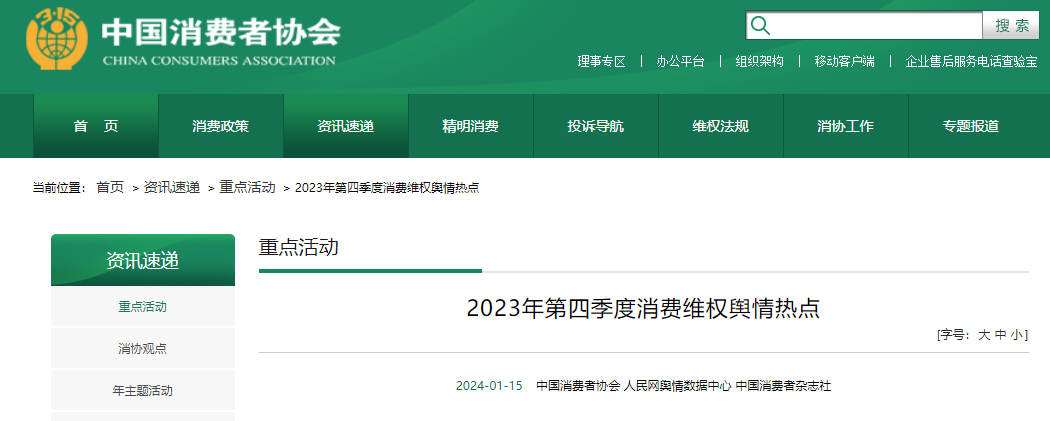Open the 消协工作 navigation tab
Screen dimensions: 1050x421
845,126
